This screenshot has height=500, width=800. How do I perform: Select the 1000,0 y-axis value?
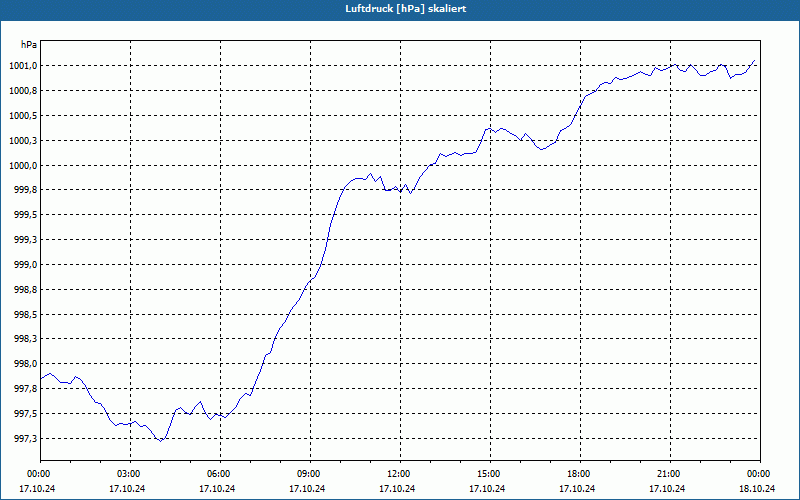click(x=23, y=166)
